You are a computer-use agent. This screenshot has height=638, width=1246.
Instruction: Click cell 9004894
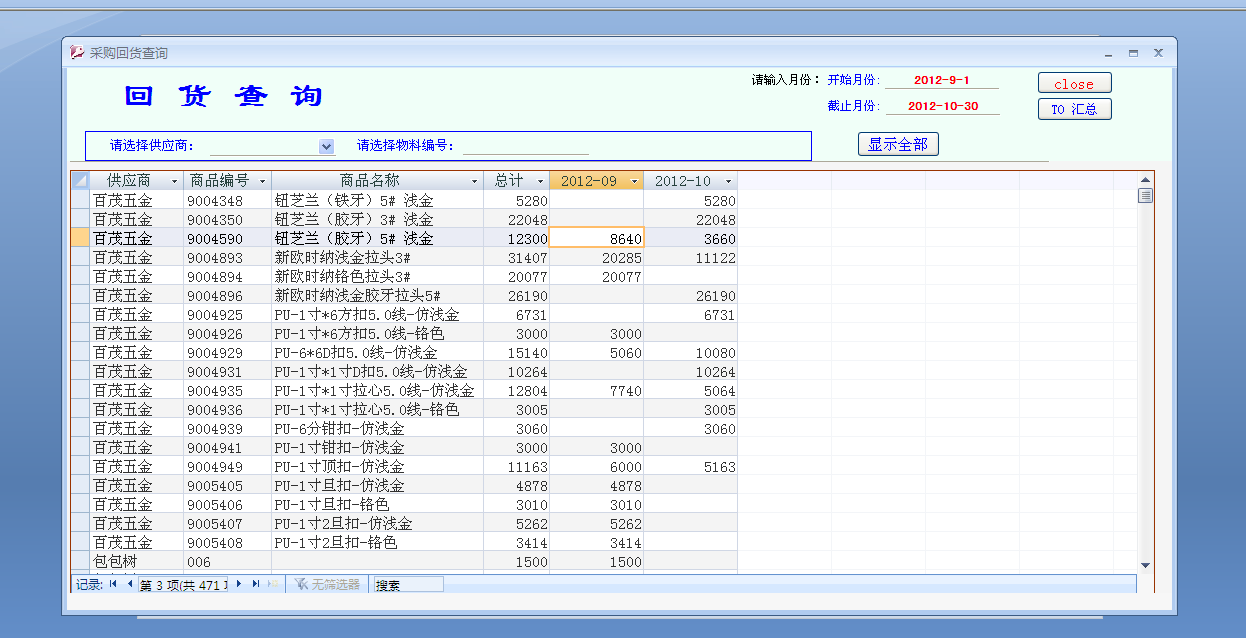[227, 276]
